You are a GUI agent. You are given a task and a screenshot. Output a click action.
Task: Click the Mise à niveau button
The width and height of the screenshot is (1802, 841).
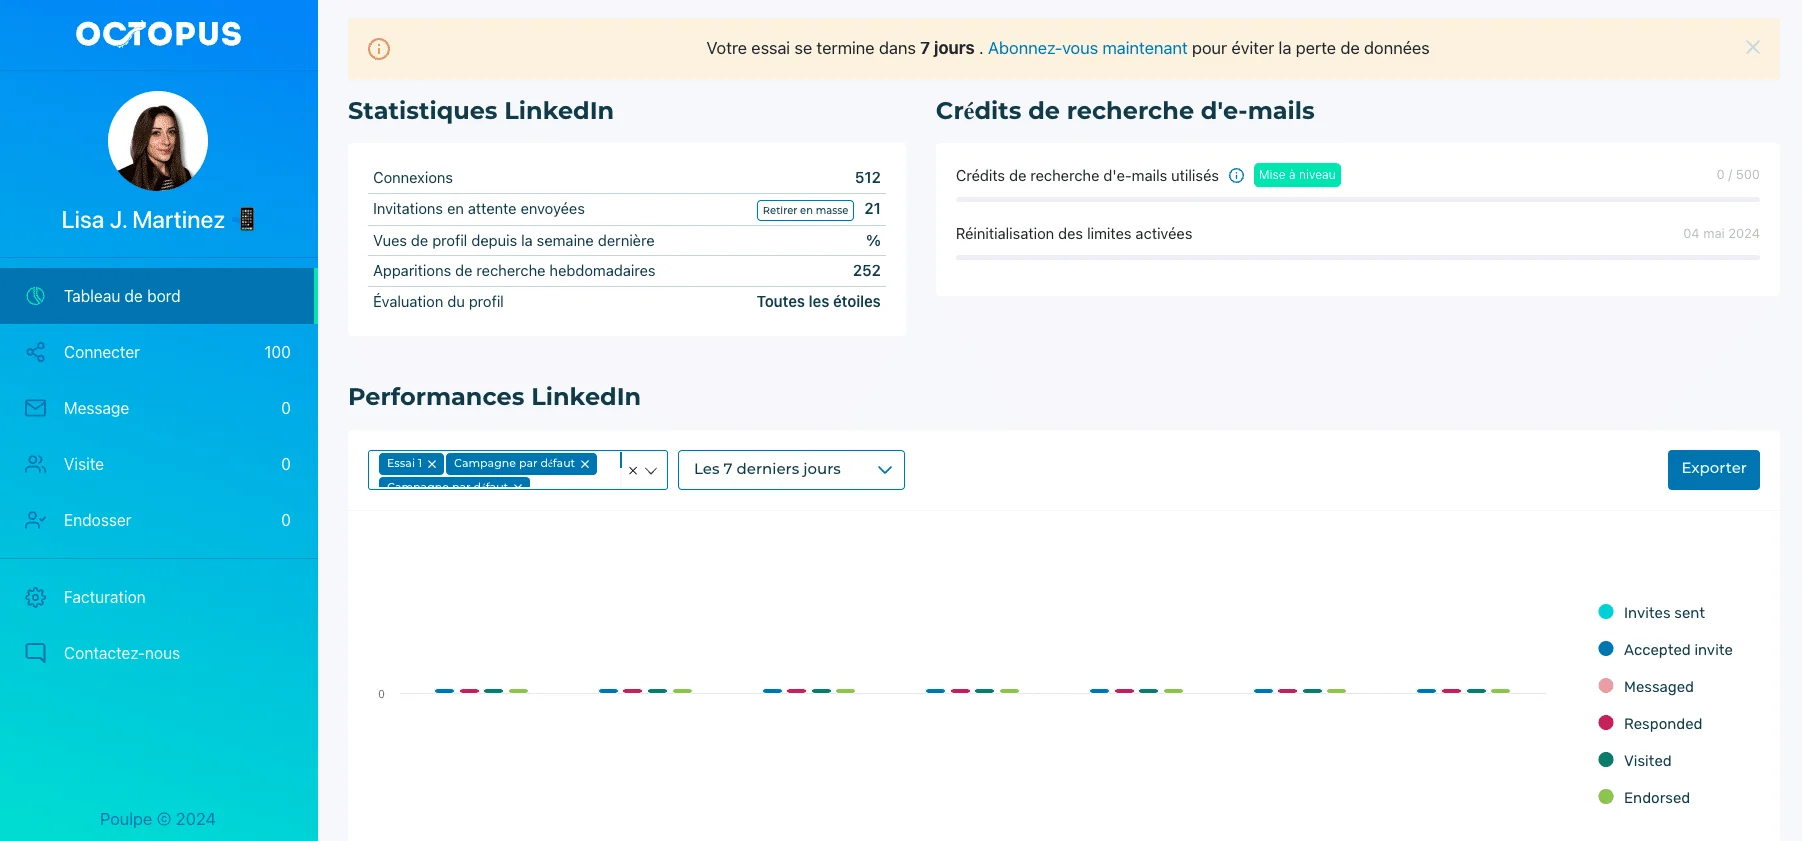(x=1297, y=175)
